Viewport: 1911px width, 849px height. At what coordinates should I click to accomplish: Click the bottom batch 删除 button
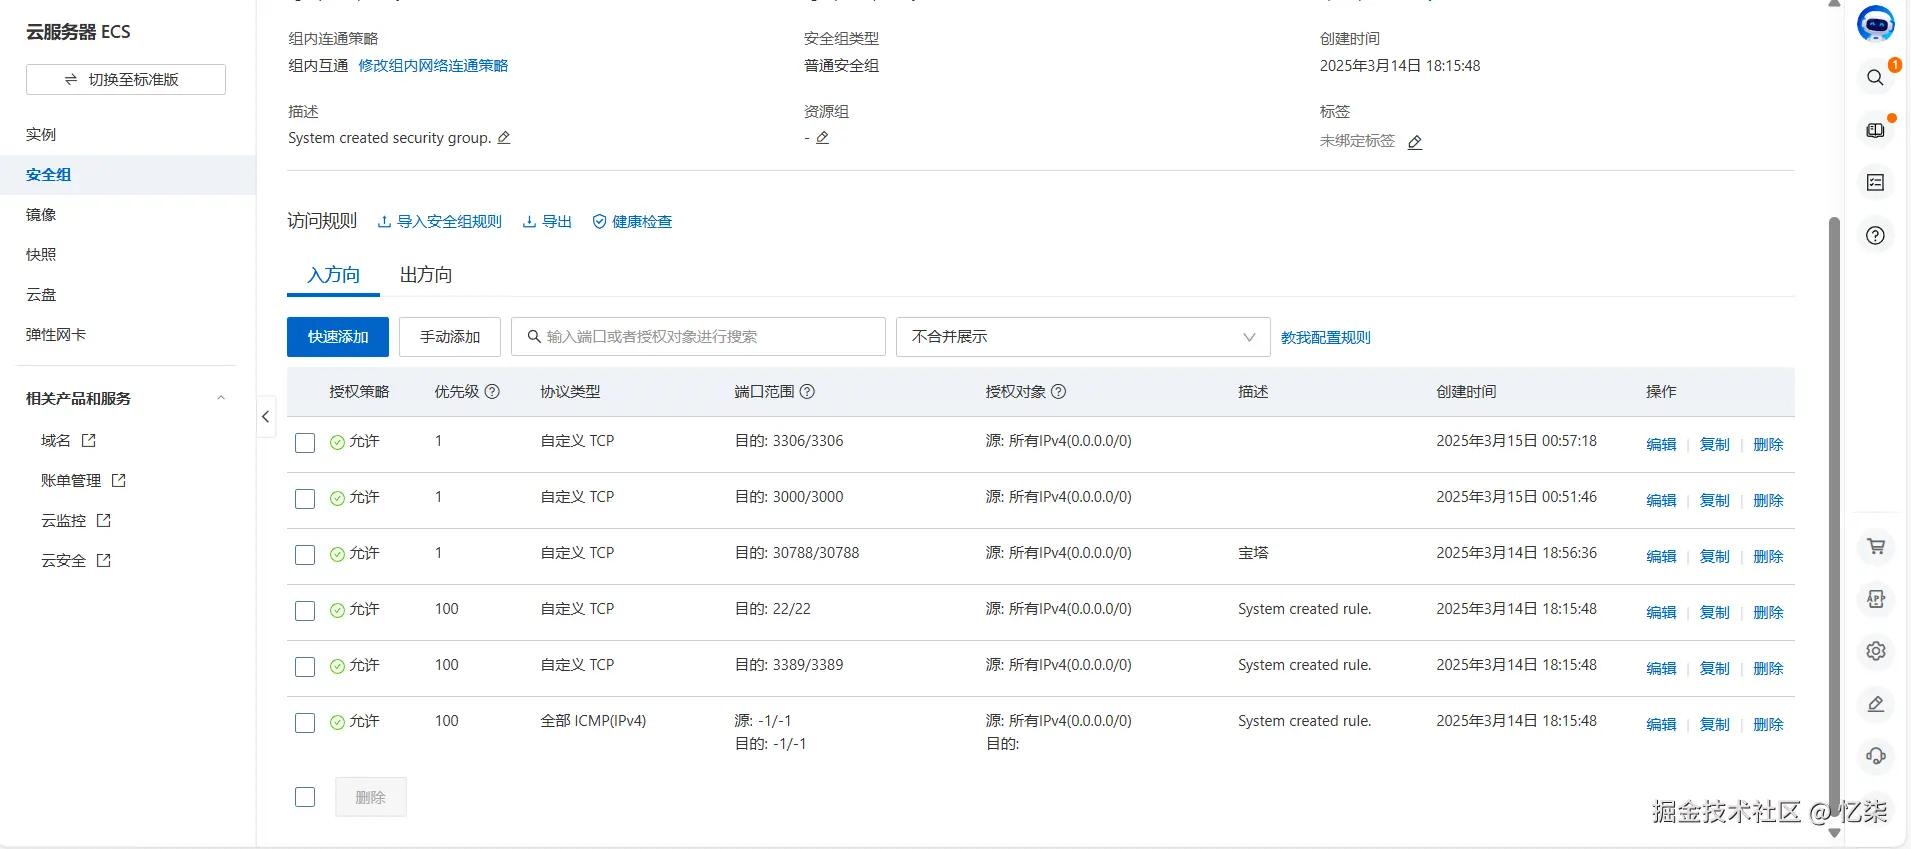pos(370,797)
